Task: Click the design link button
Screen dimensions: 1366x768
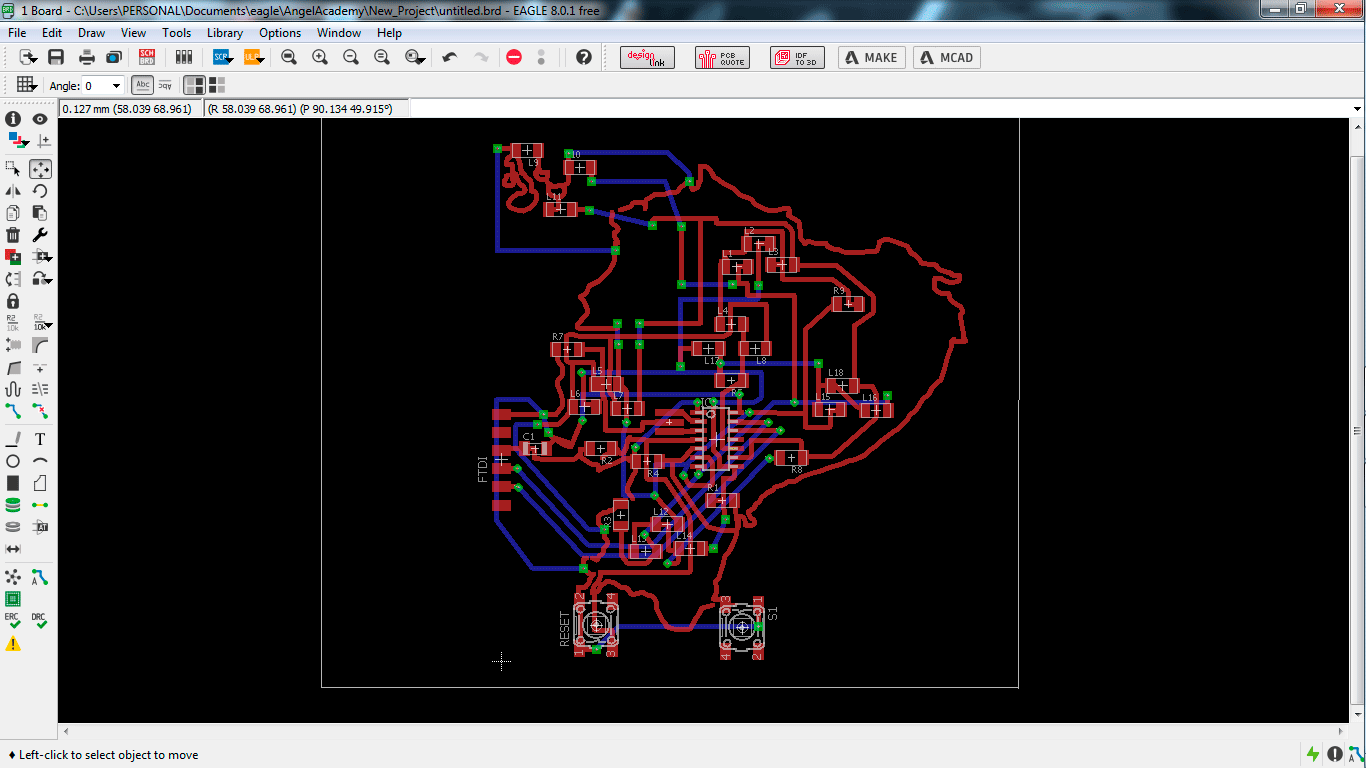Action: pos(647,58)
